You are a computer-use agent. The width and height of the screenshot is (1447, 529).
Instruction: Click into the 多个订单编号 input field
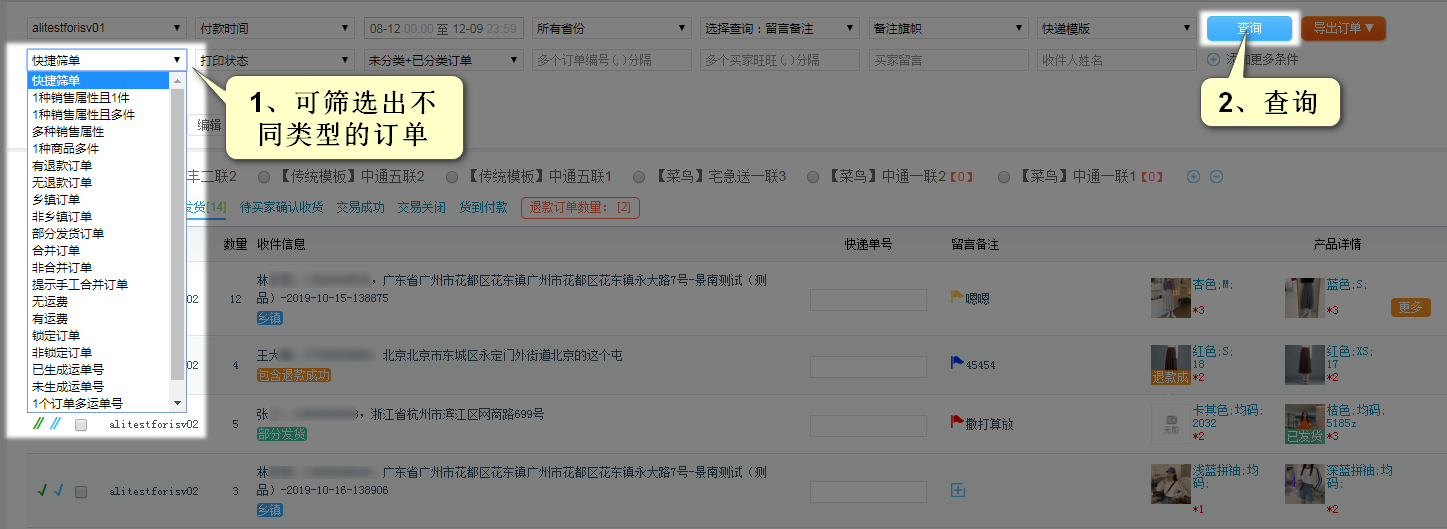[611, 60]
